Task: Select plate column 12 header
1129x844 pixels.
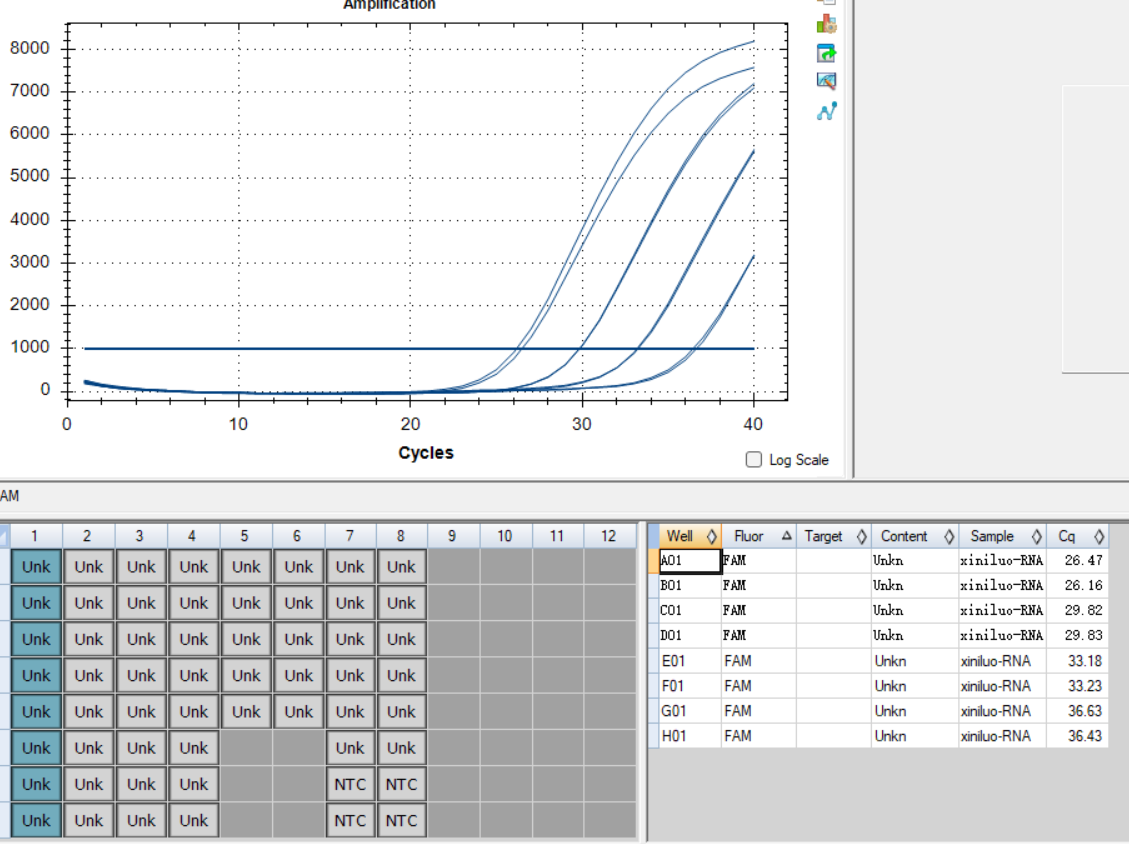Action: (609, 536)
